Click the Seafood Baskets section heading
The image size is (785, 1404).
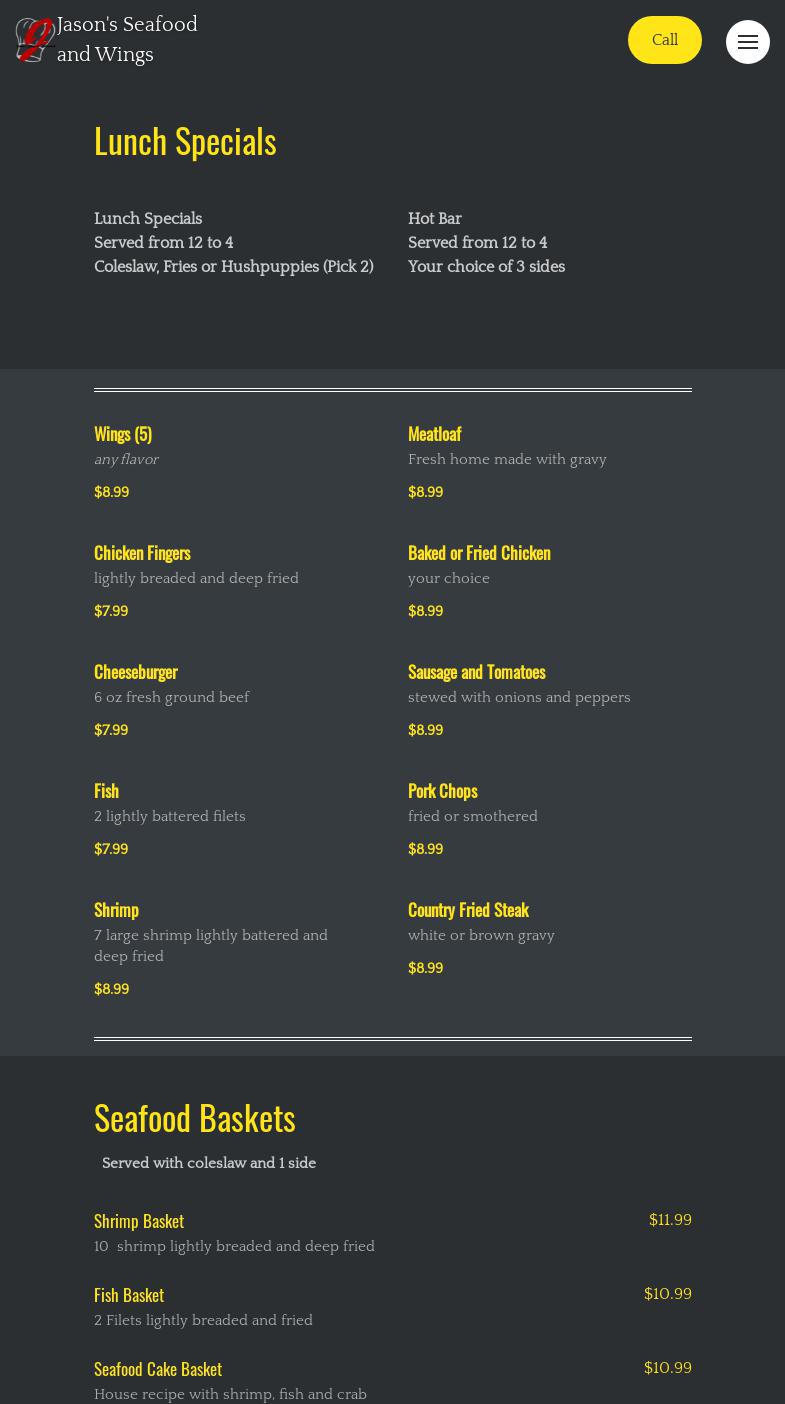click(x=195, y=1118)
